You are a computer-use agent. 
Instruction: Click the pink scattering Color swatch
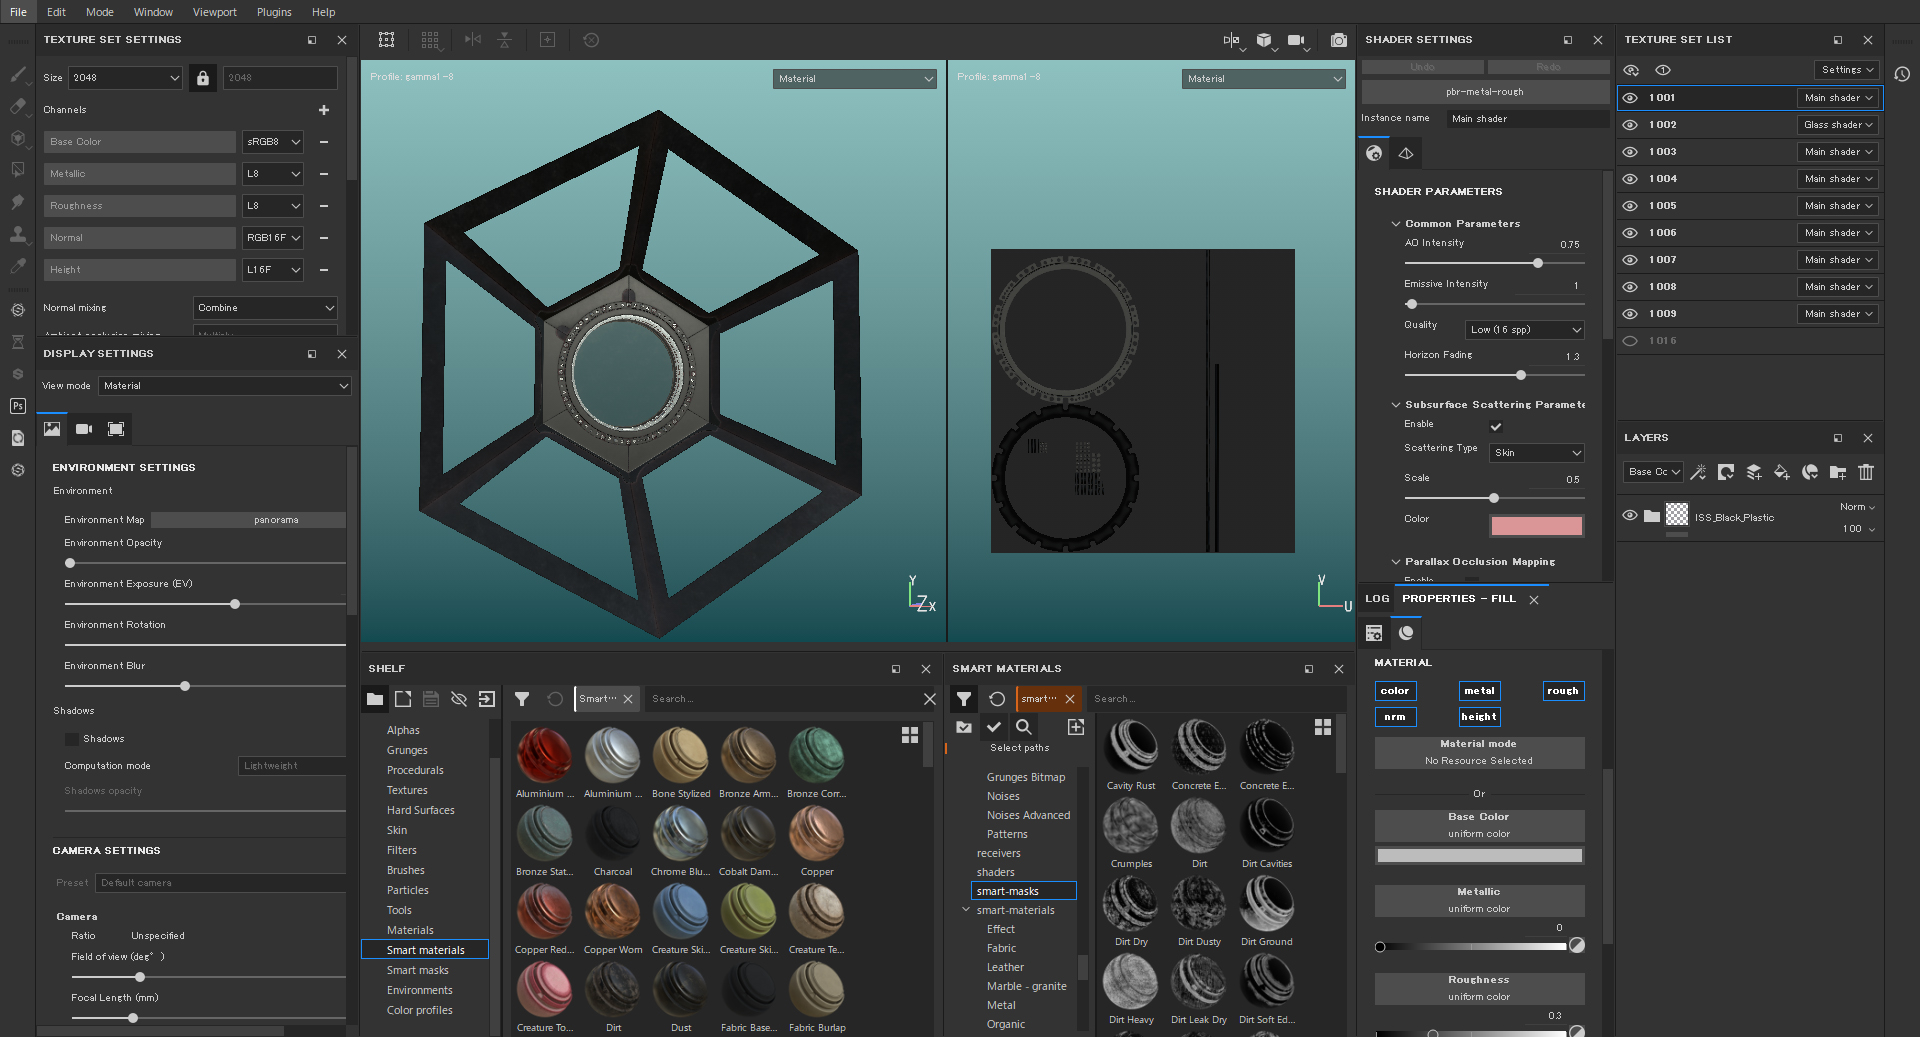click(x=1537, y=526)
